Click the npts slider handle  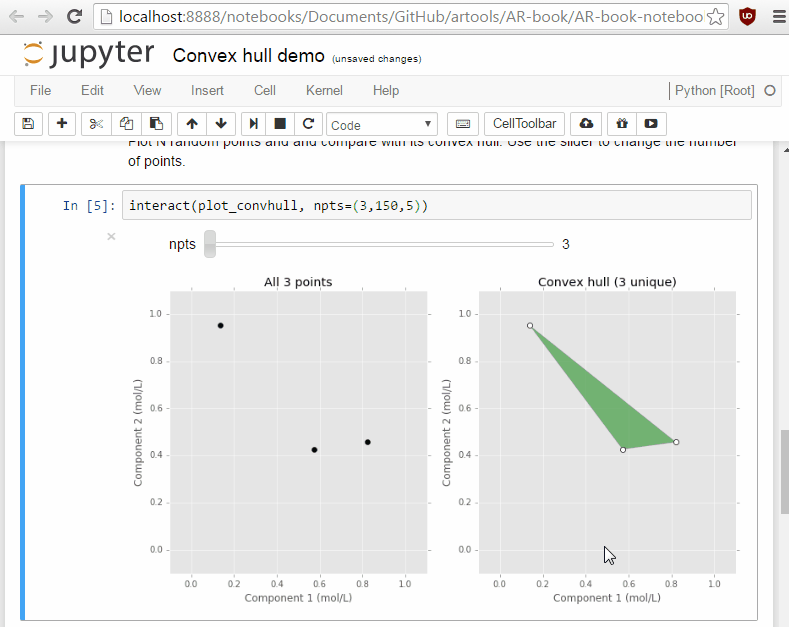[x=210, y=244]
